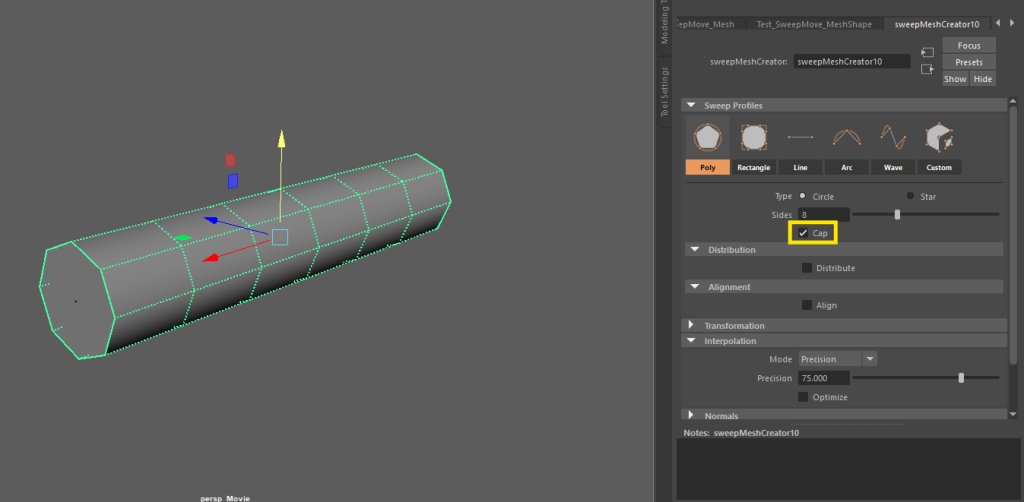Click the Presets button
This screenshot has height=502, width=1024.
point(969,62)
